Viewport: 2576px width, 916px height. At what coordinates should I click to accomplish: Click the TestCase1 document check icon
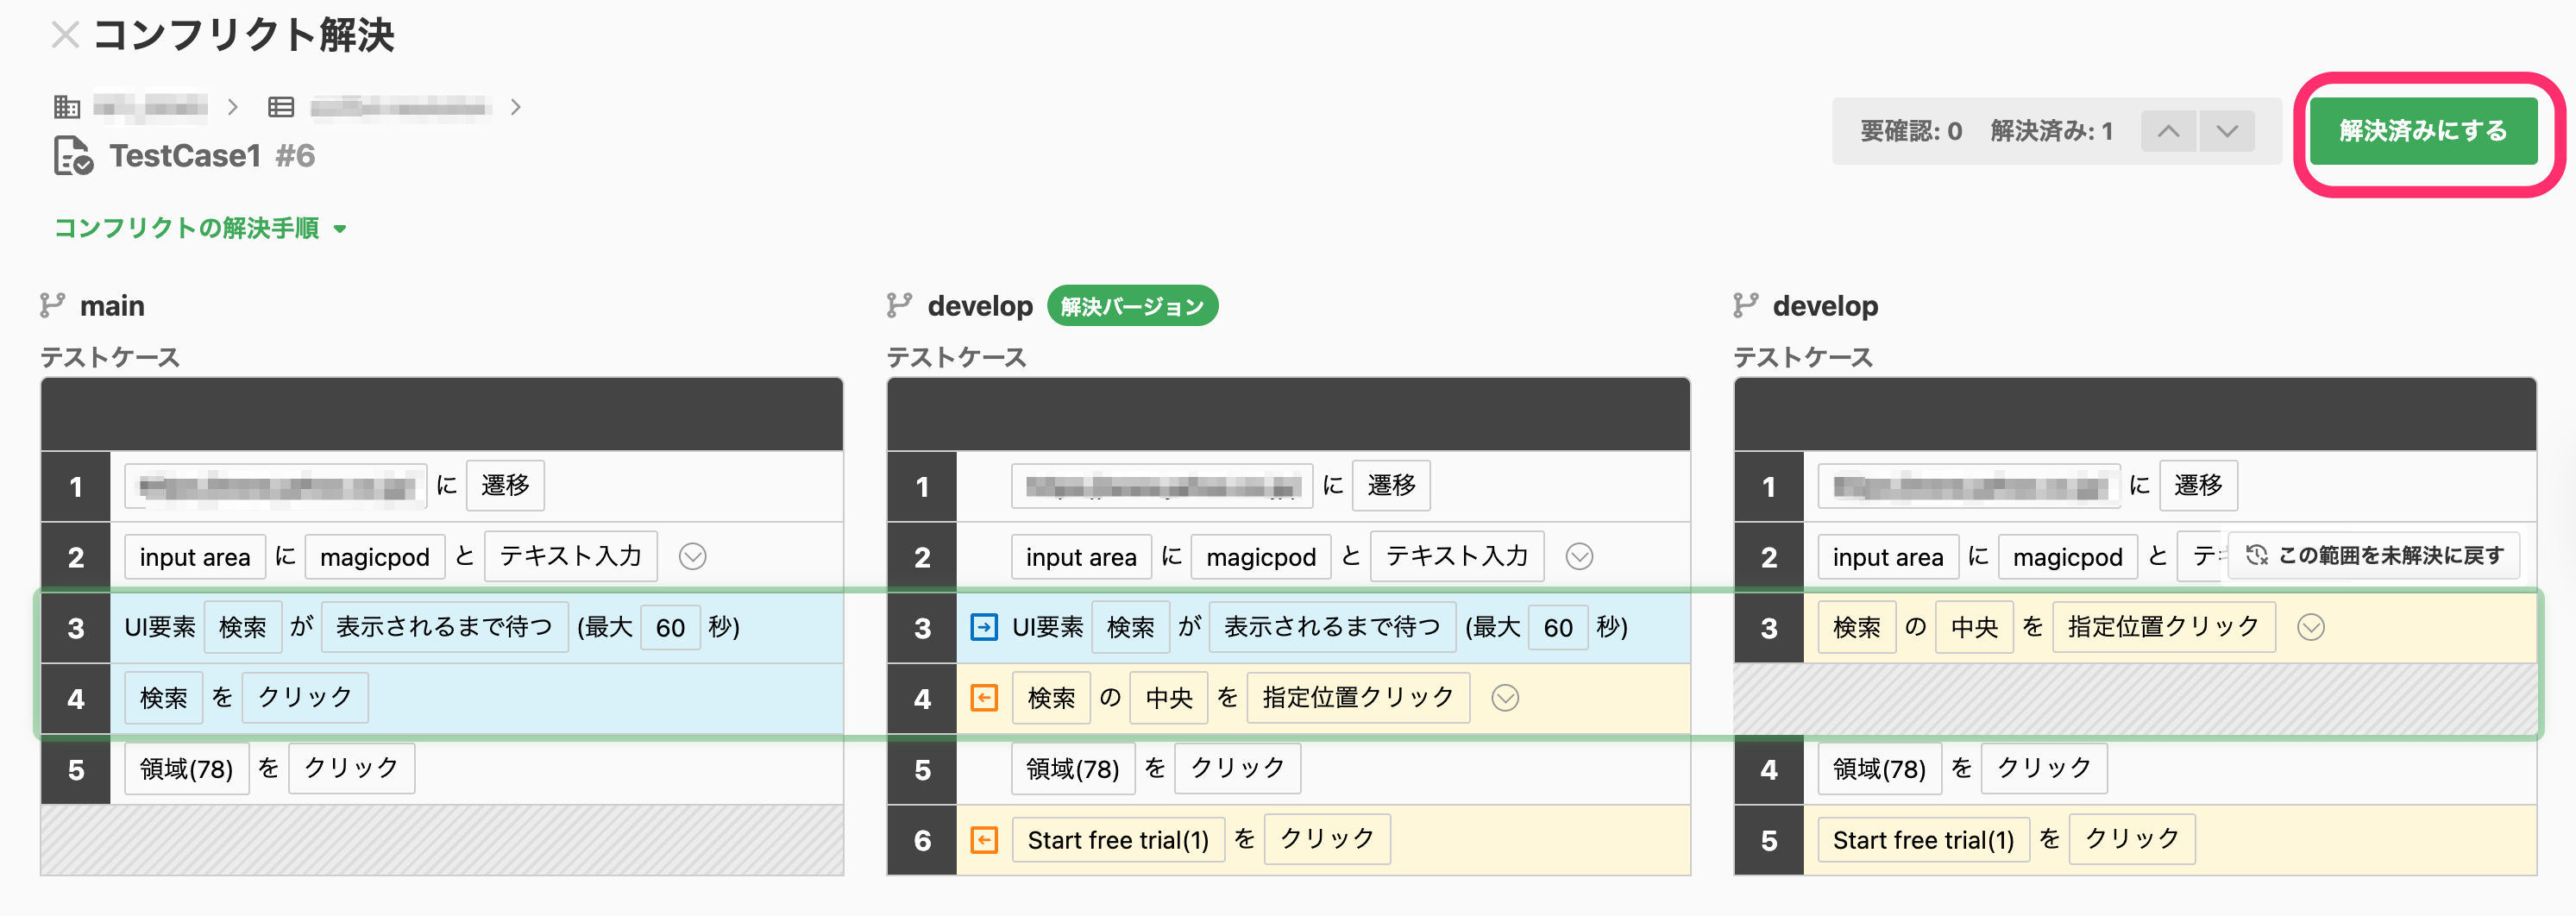pyautogui.click(x=73, y=156)
